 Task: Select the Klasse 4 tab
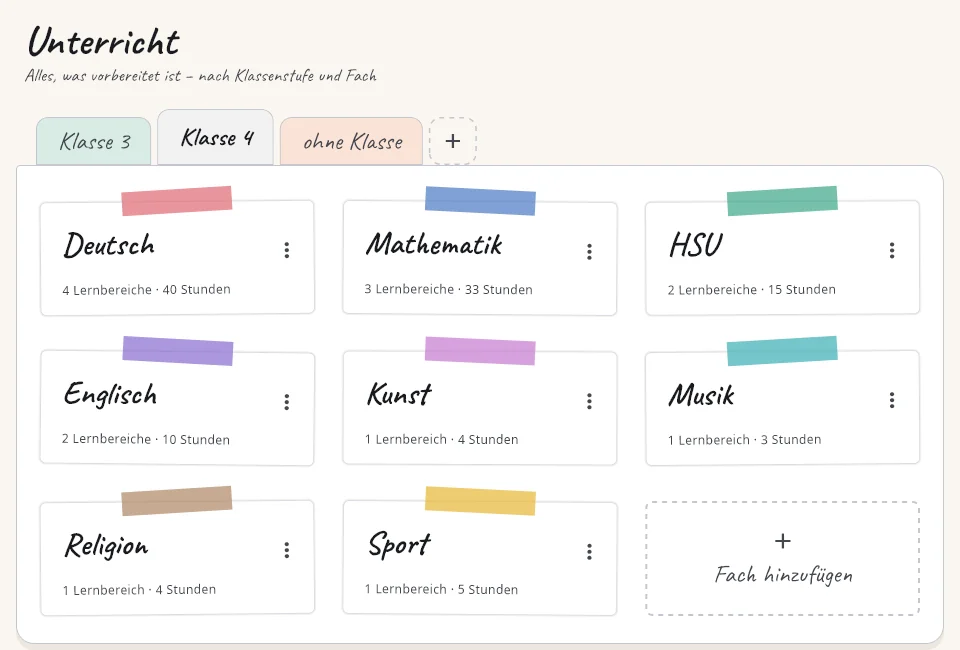pos(216,138)
